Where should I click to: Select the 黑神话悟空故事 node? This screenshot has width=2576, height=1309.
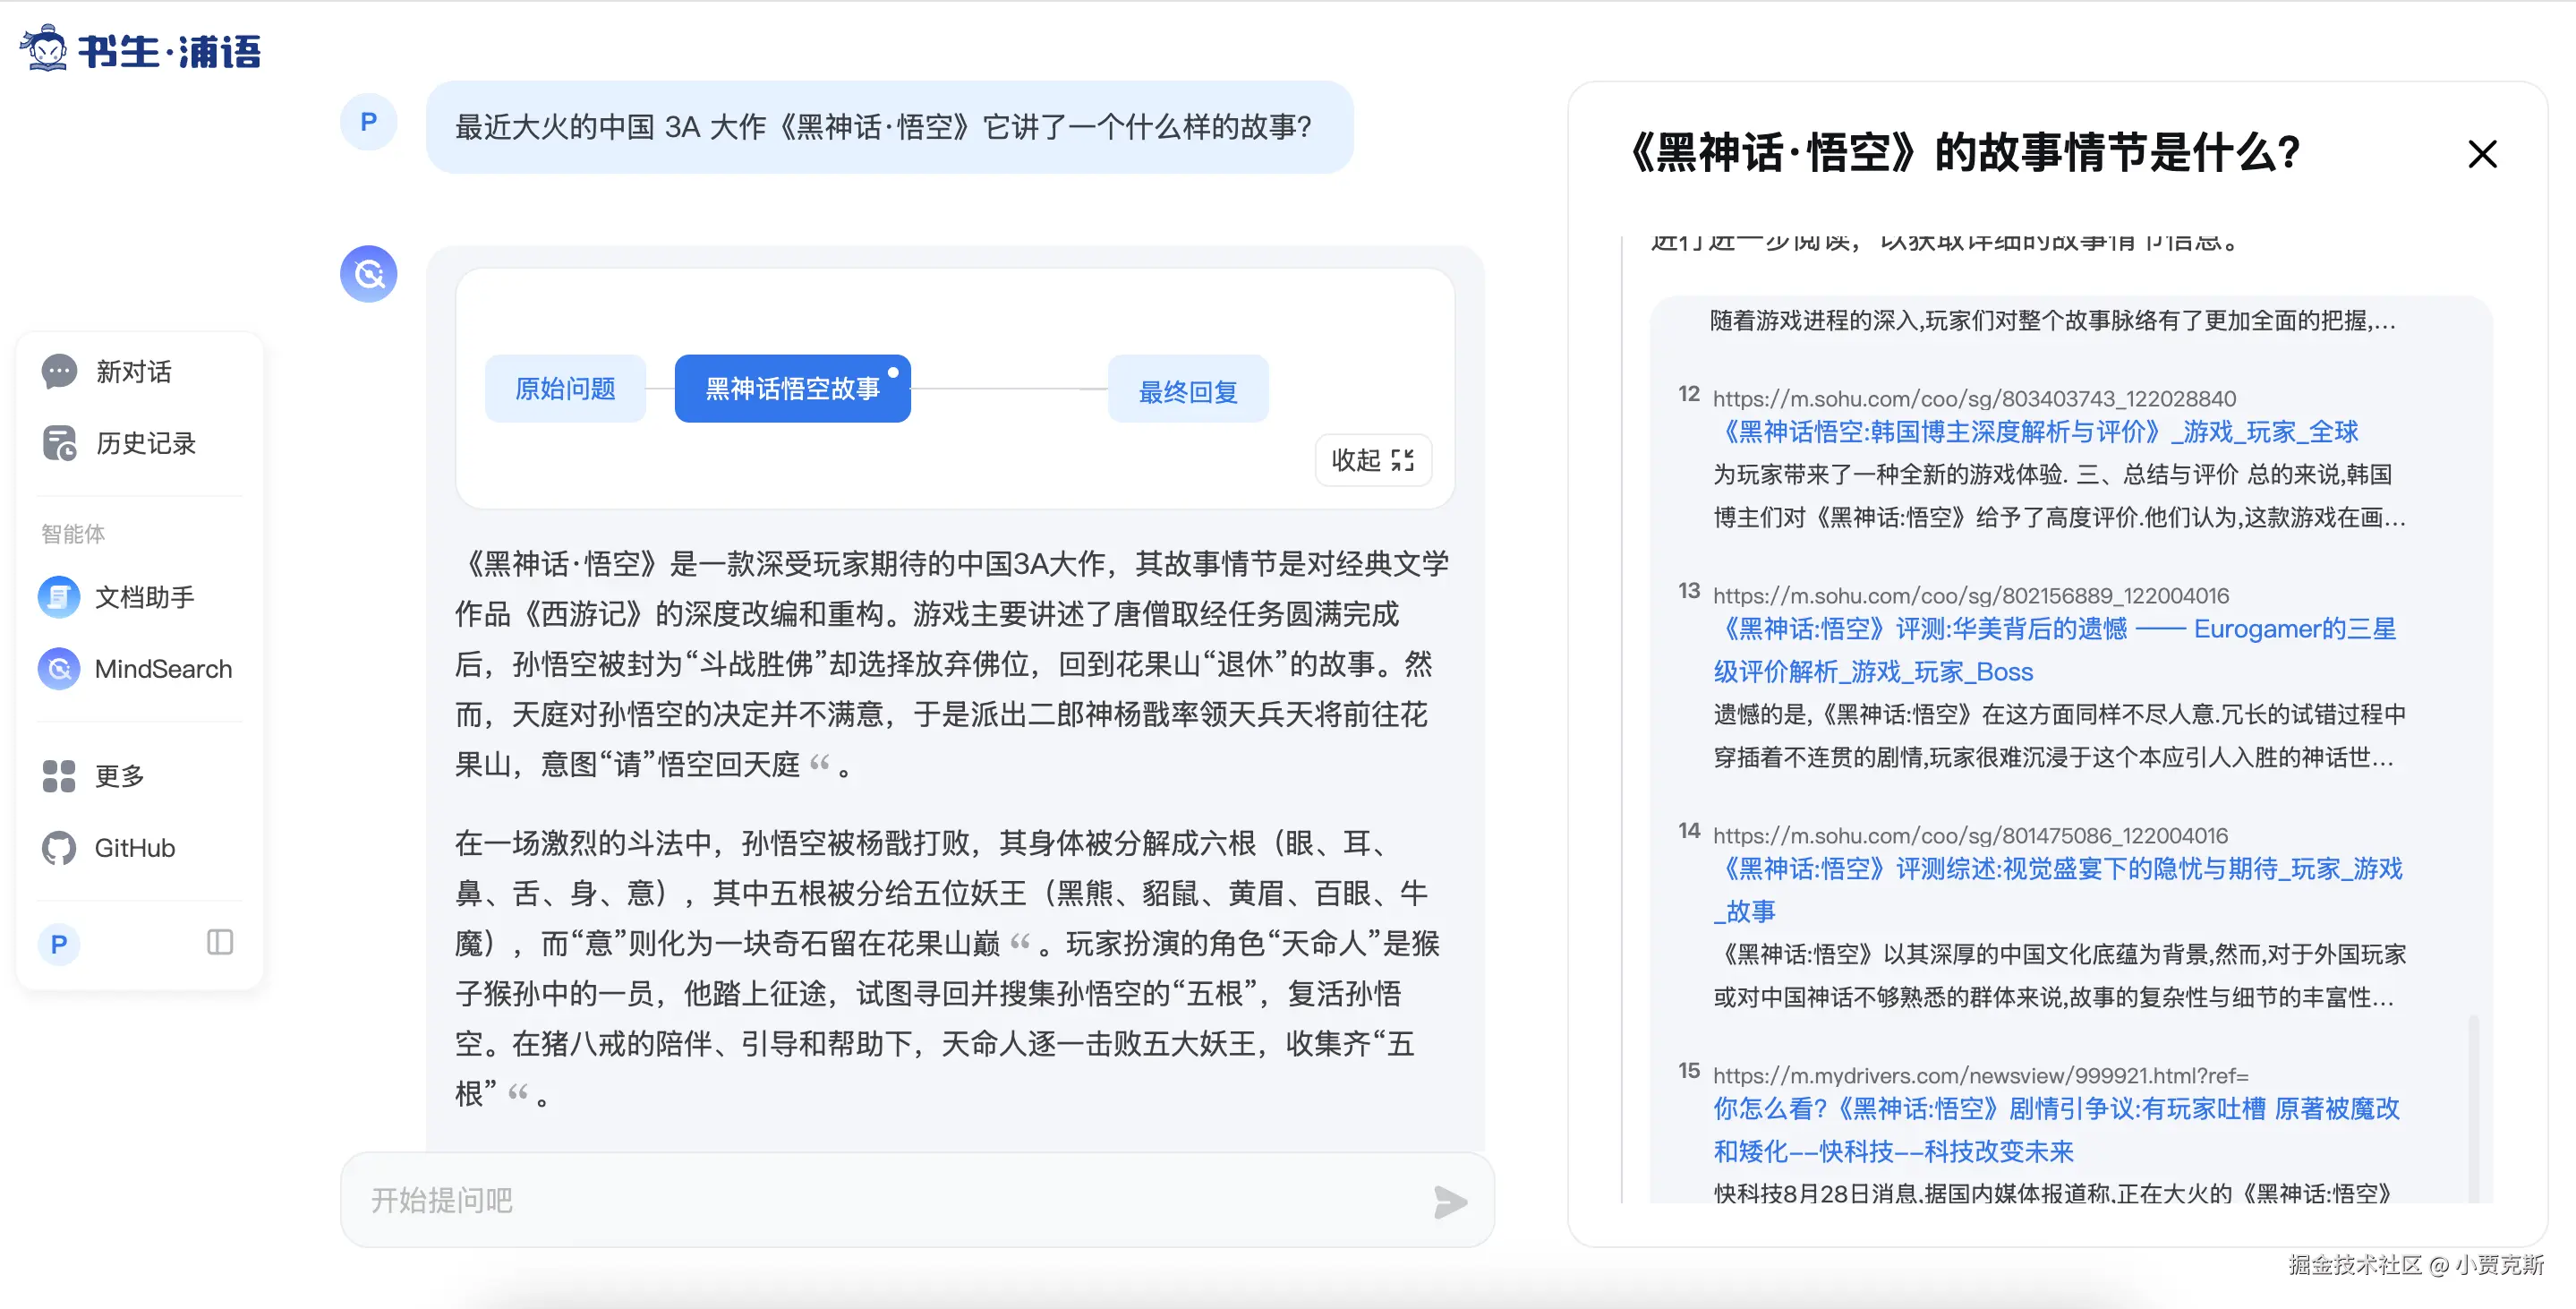coord(792,389)
